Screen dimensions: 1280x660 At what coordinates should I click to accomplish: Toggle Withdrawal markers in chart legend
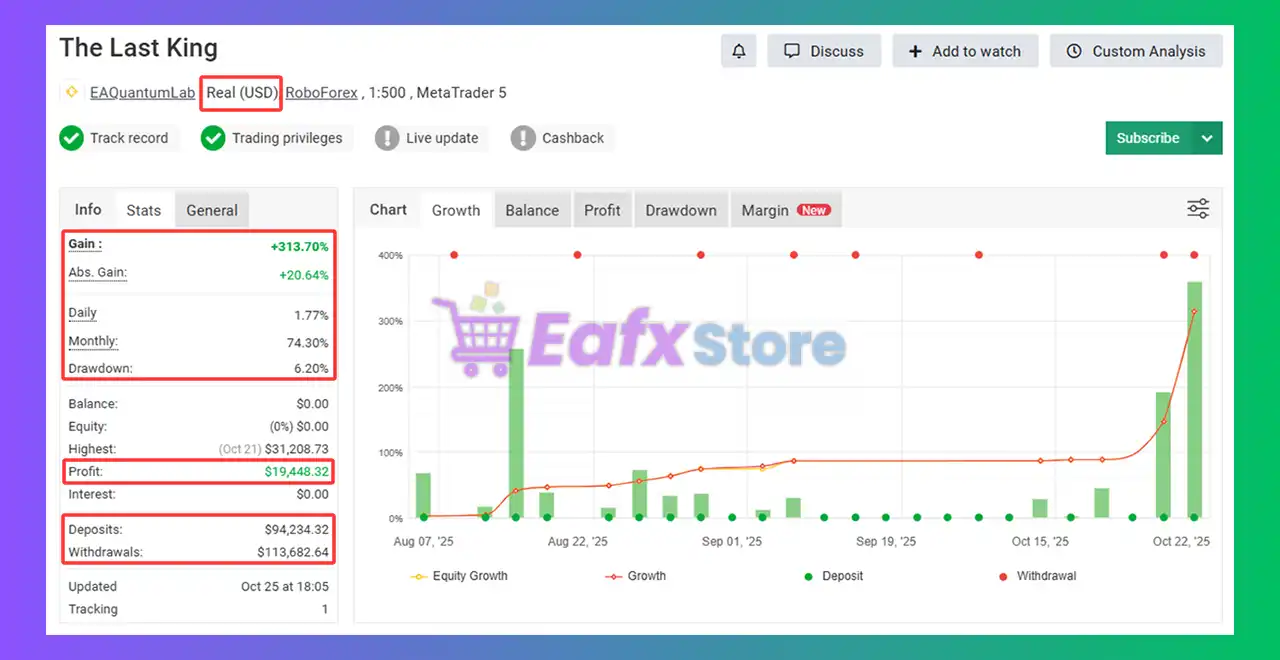coord(1037,576)
